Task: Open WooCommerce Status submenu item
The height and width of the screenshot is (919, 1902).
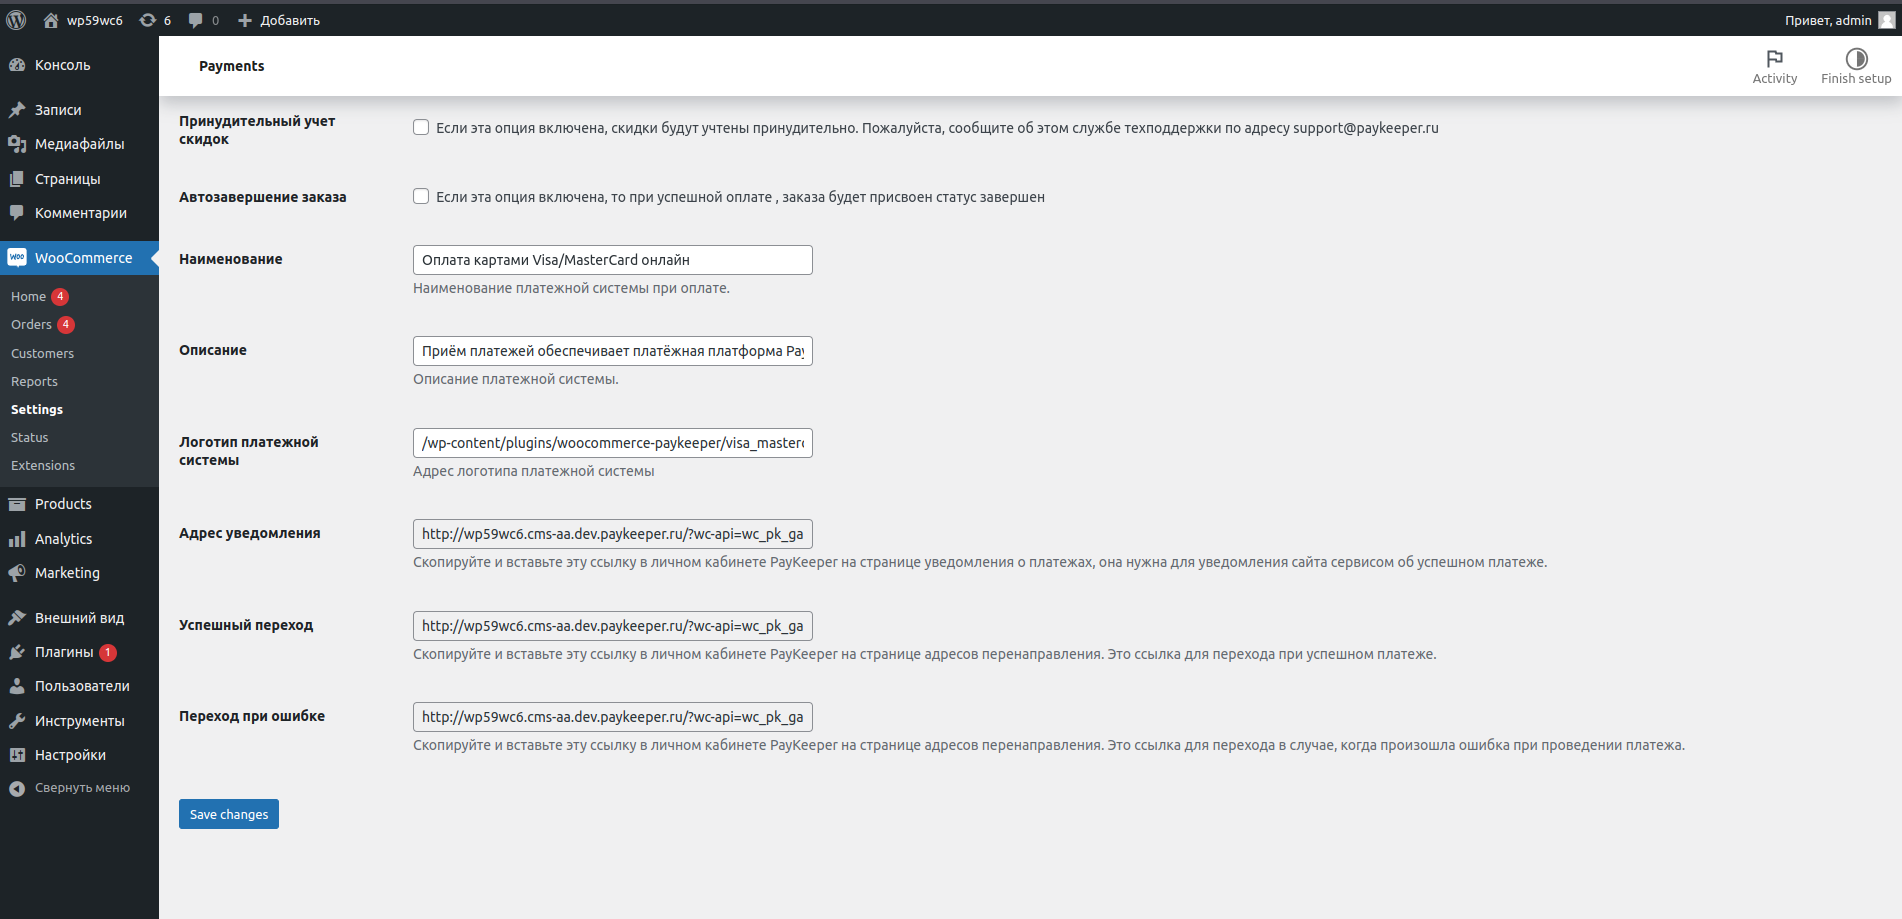Action: [29, 438]
